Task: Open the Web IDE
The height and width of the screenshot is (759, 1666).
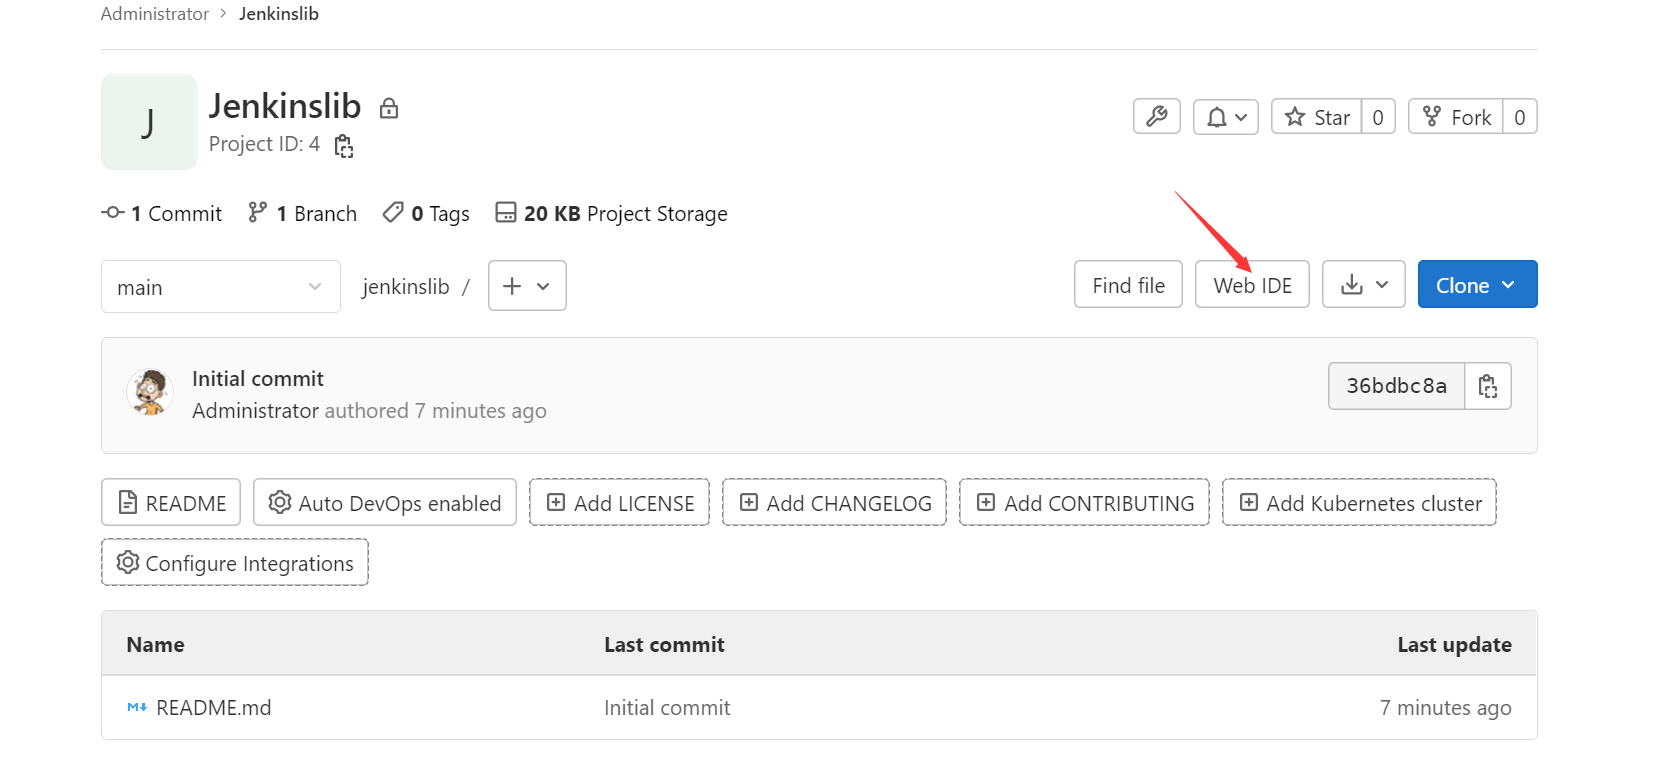Action: click(1252, 285)
